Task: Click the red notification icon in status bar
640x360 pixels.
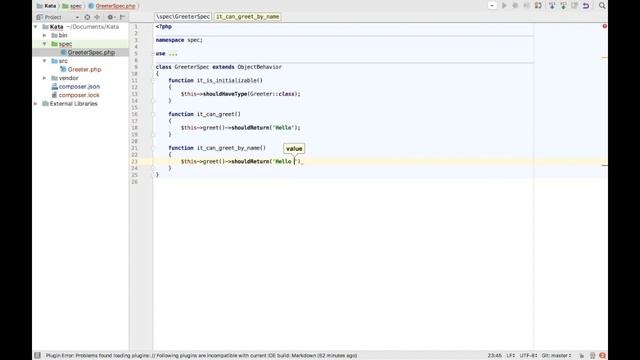Action: click(602, 356)
